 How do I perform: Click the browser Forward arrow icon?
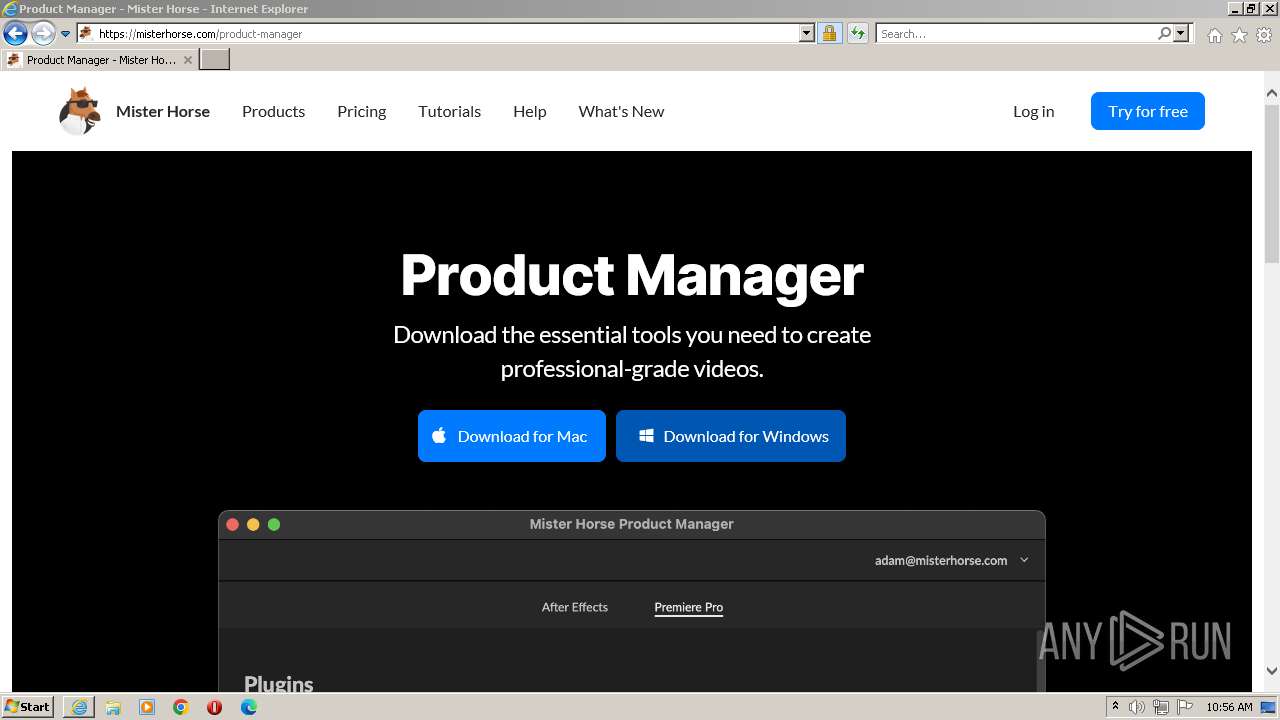(x=43, y=34)
